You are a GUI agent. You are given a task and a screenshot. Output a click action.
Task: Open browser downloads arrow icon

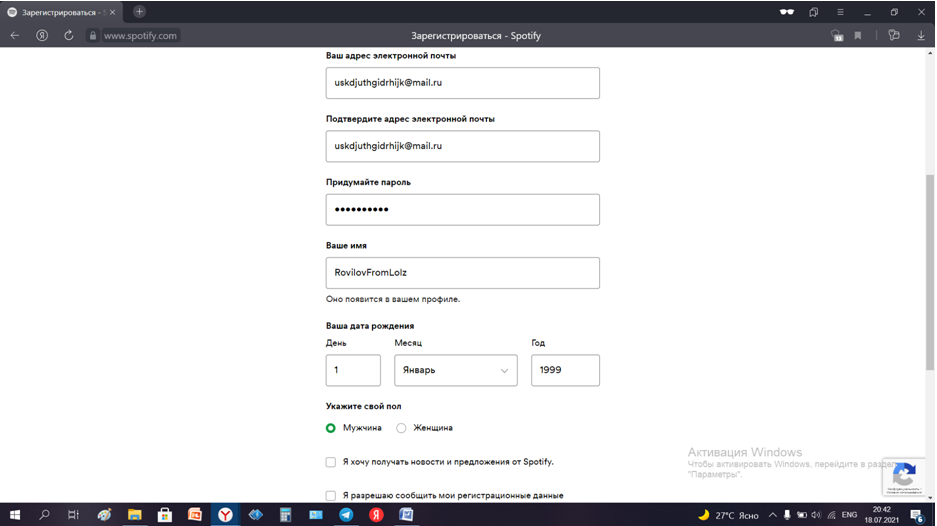coord(921,35)
